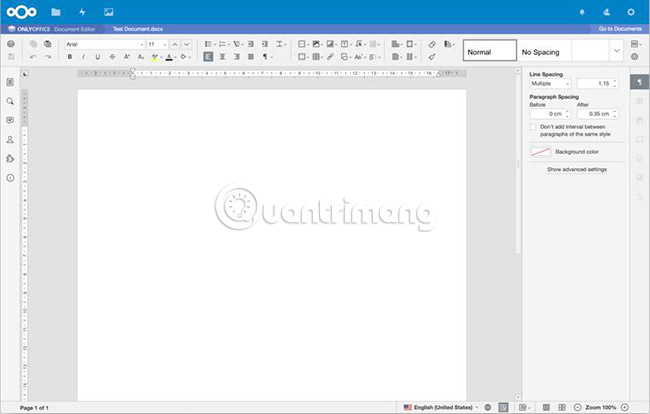Open the Line Spacing 'Multiple' dropdown
This screenshot has height=414, width=650.
pyautogui.click(x=550, y=84)
